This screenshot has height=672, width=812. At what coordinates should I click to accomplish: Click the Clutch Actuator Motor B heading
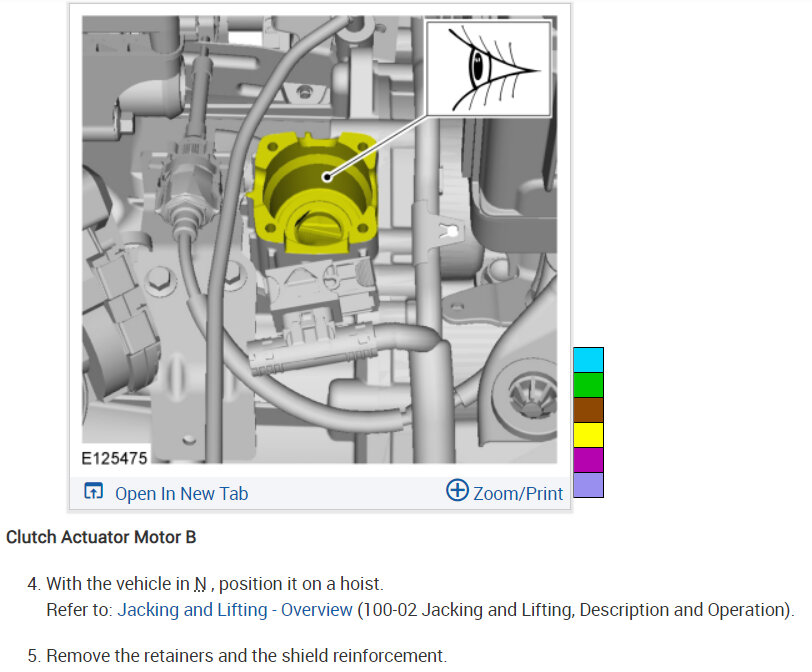(x=101, y=537)
